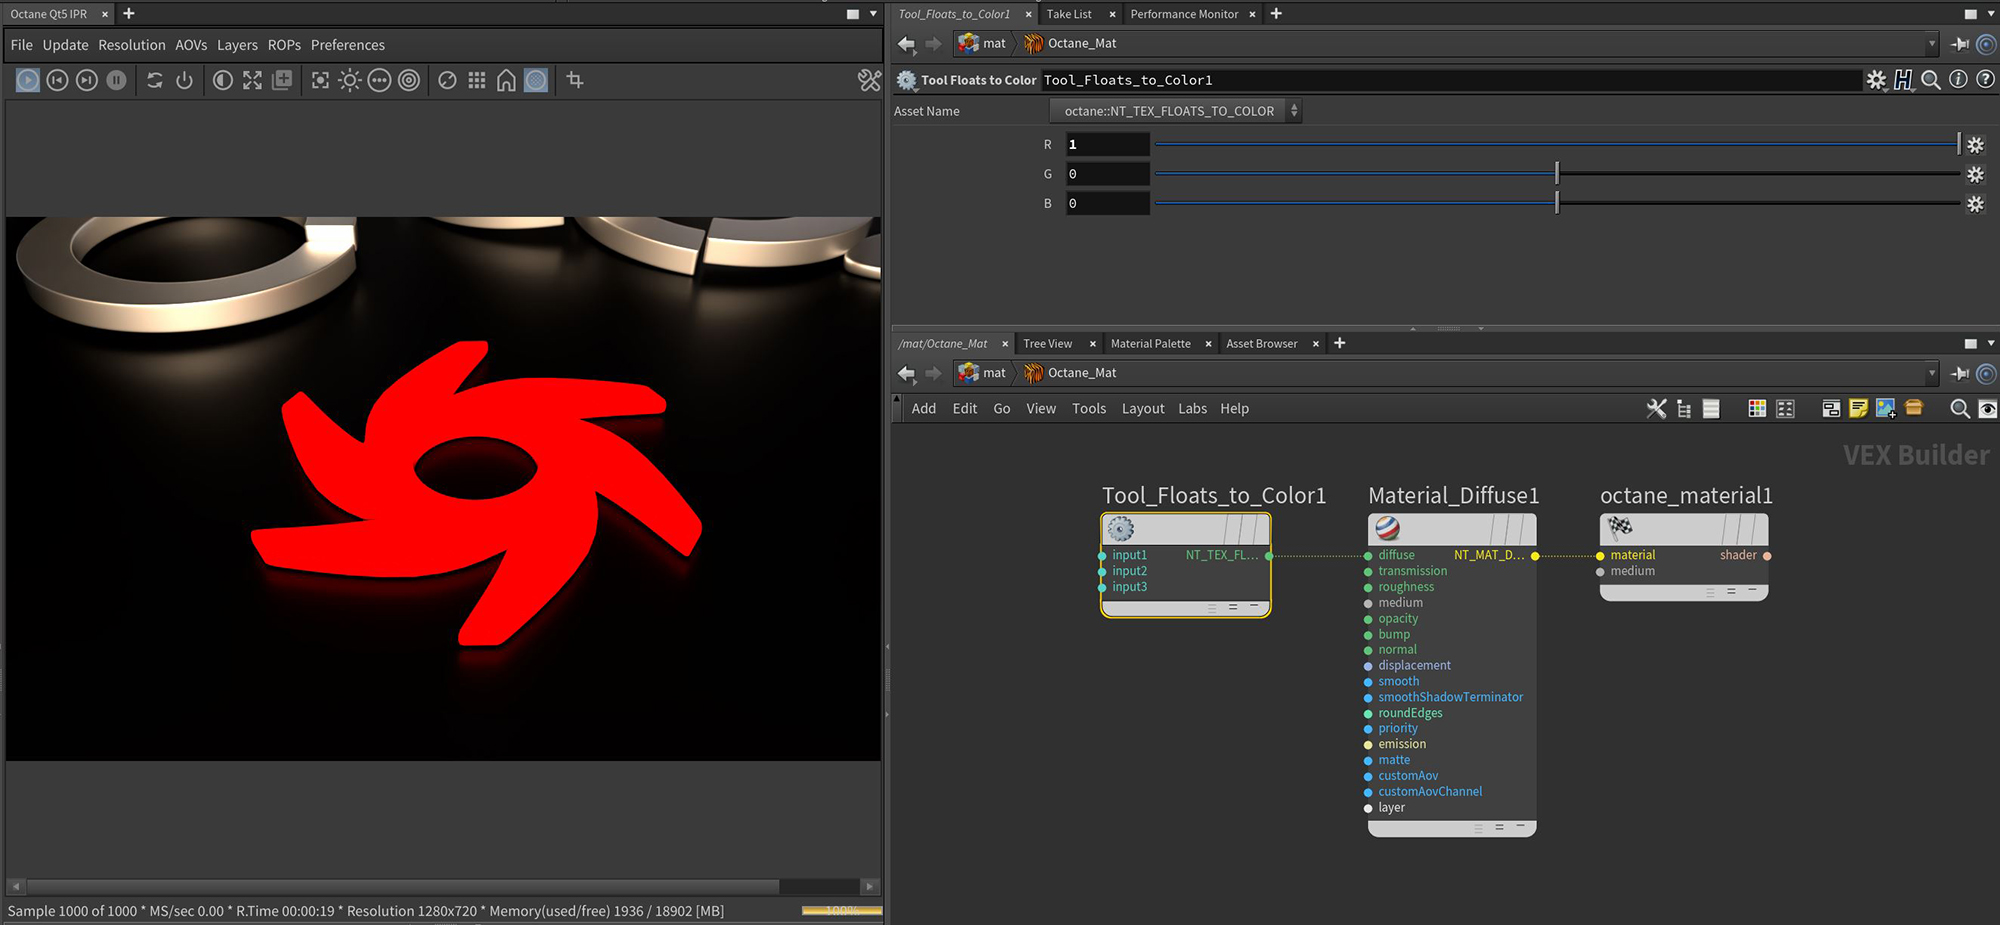Toggle the network display eye icon
The image size is (2000, 925).
[1988, 408]
